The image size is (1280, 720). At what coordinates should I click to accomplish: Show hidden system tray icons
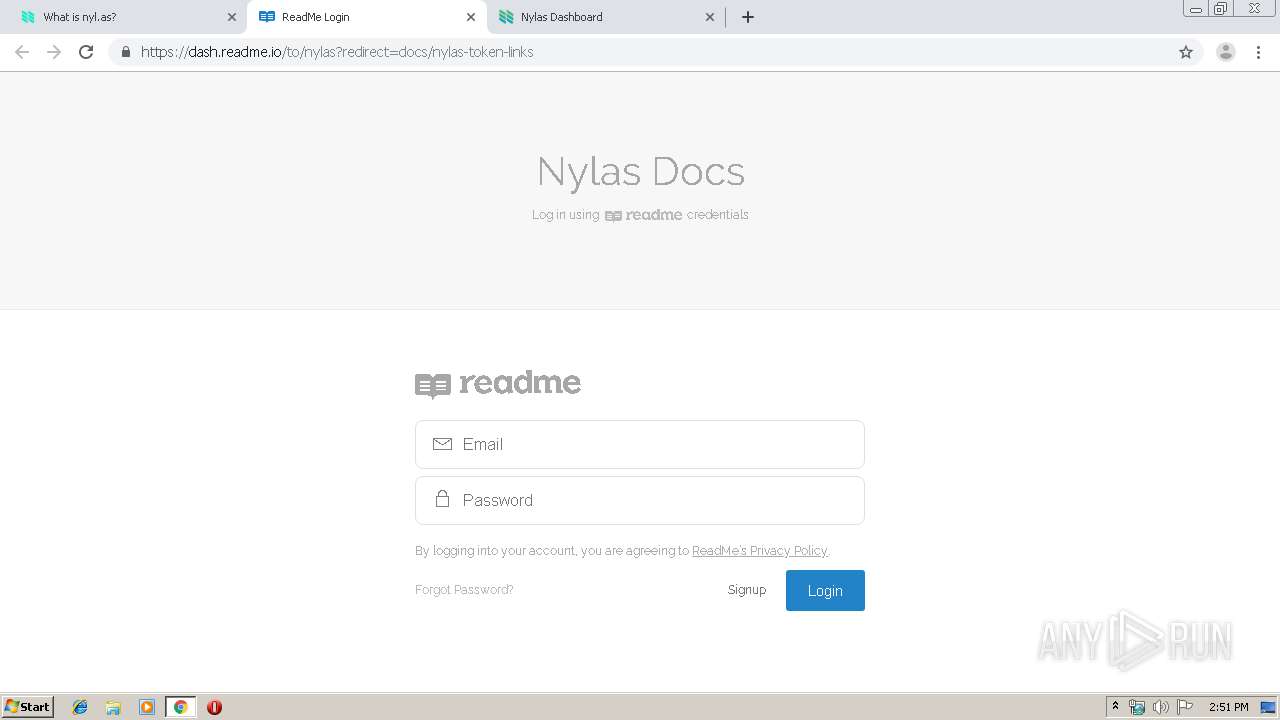click(1116, 707)
